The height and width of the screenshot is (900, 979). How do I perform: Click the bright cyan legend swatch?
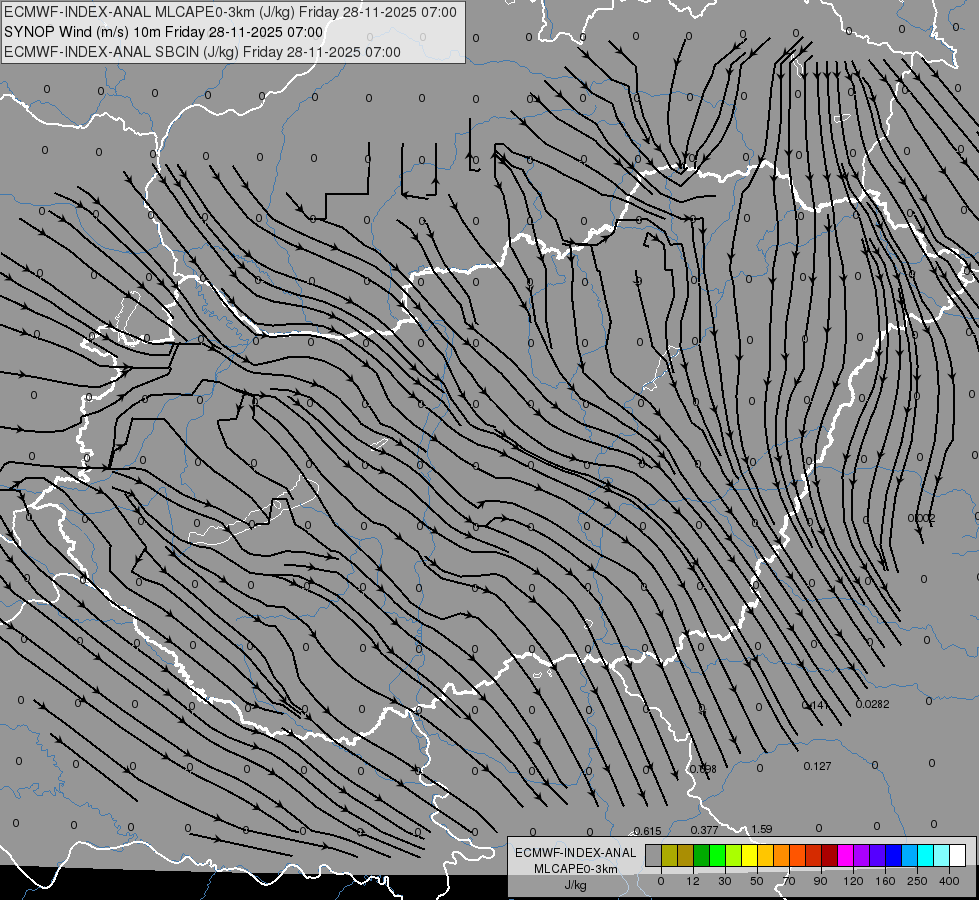tap(925, 855)
